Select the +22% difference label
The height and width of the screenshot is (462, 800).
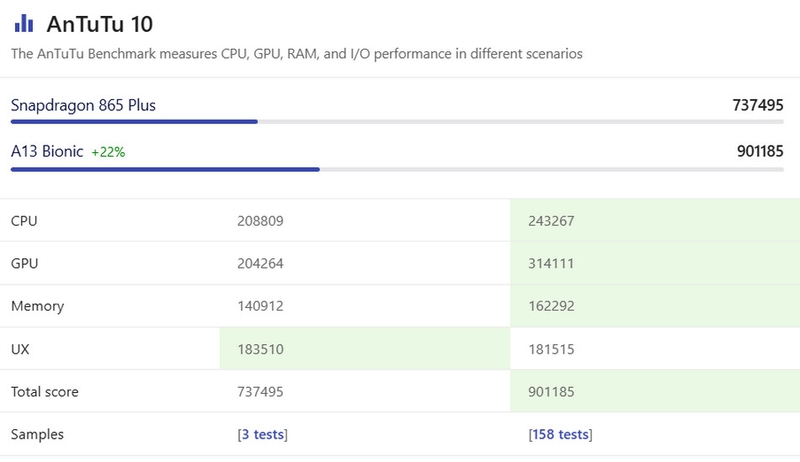point(108,152)
